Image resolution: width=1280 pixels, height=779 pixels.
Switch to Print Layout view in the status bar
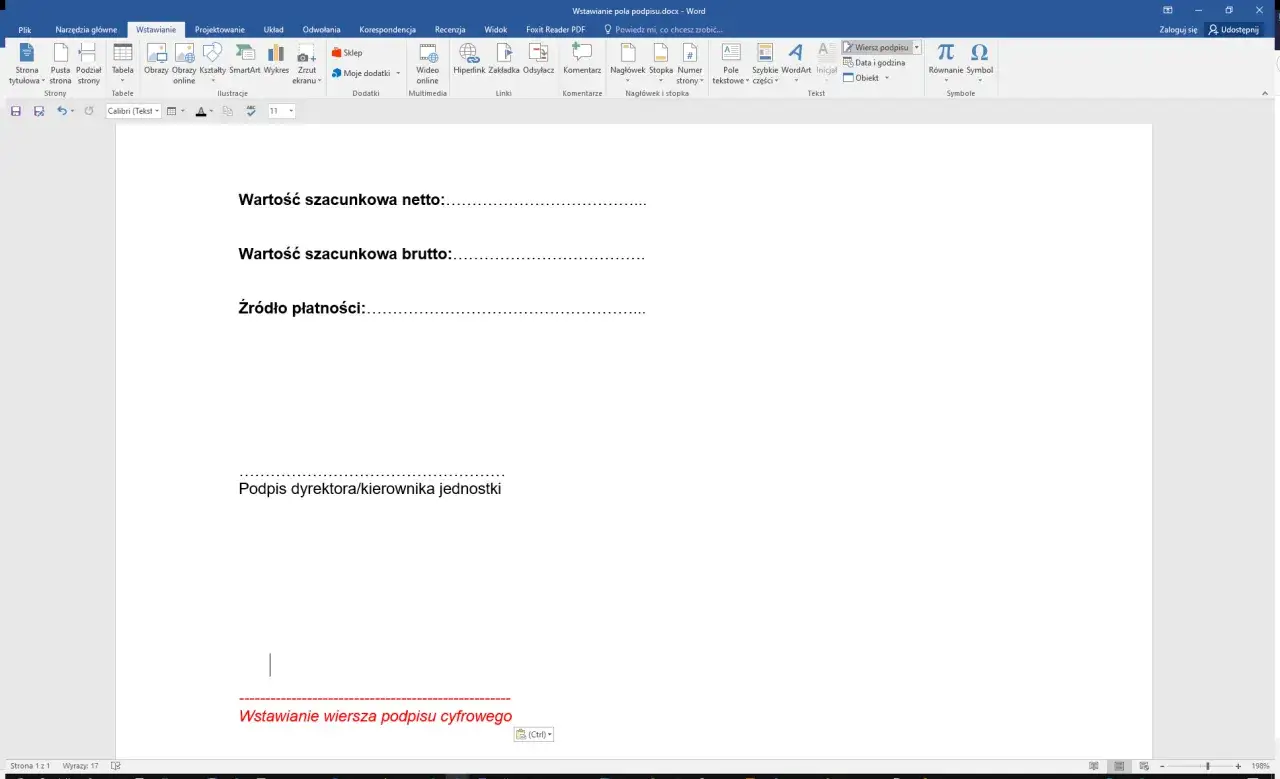(x=1118, y=766)
